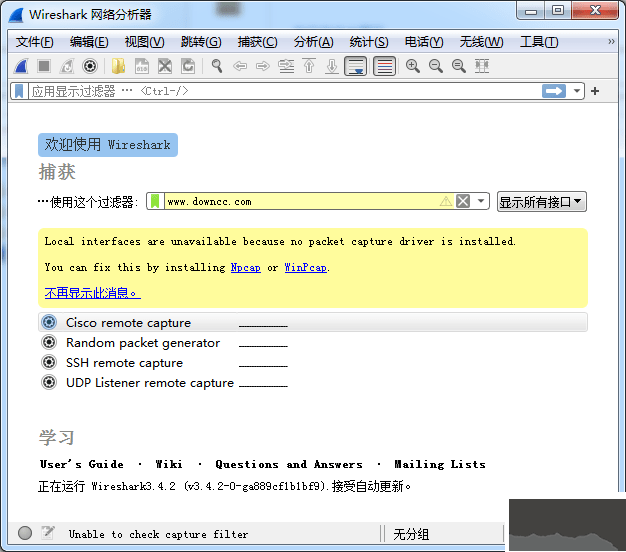This screenshot has width=626, height=552.
Task: Jump to last packet icon
Action: pos(332,66)
